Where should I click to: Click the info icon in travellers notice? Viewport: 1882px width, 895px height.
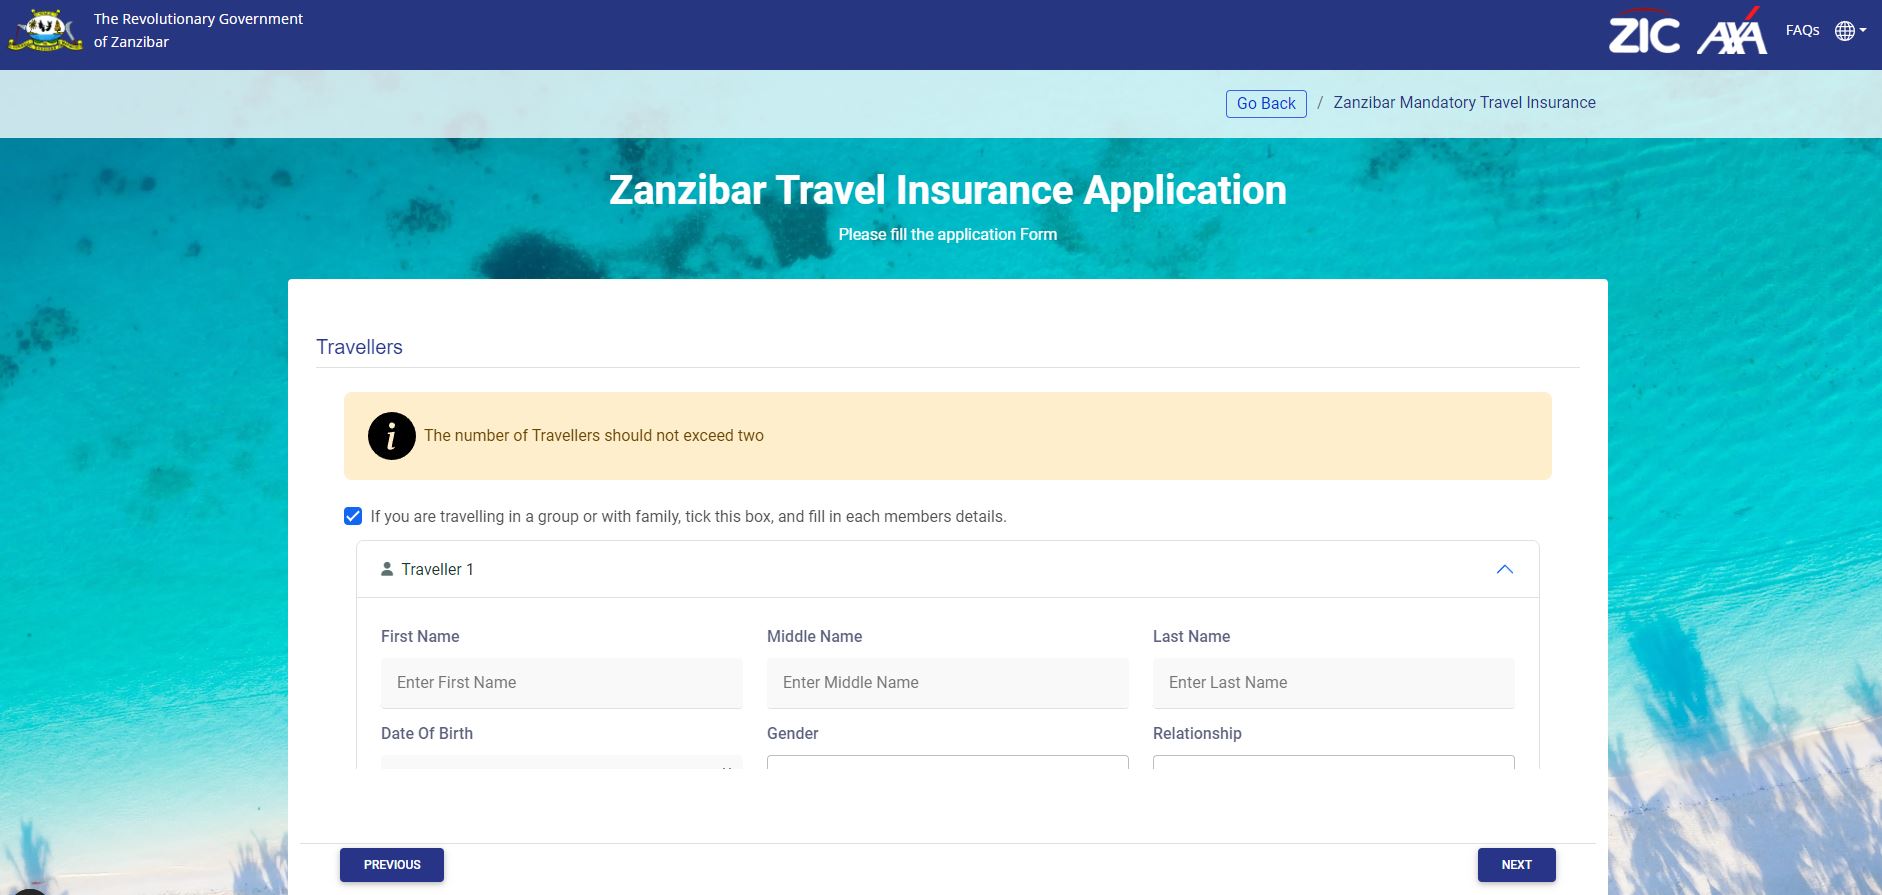[392, 436]
